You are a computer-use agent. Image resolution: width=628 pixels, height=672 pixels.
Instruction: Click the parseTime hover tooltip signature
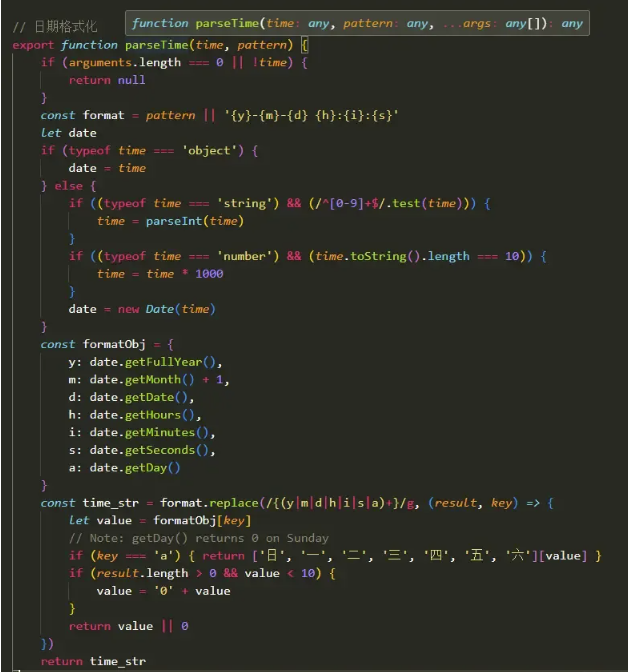point(357,23)
